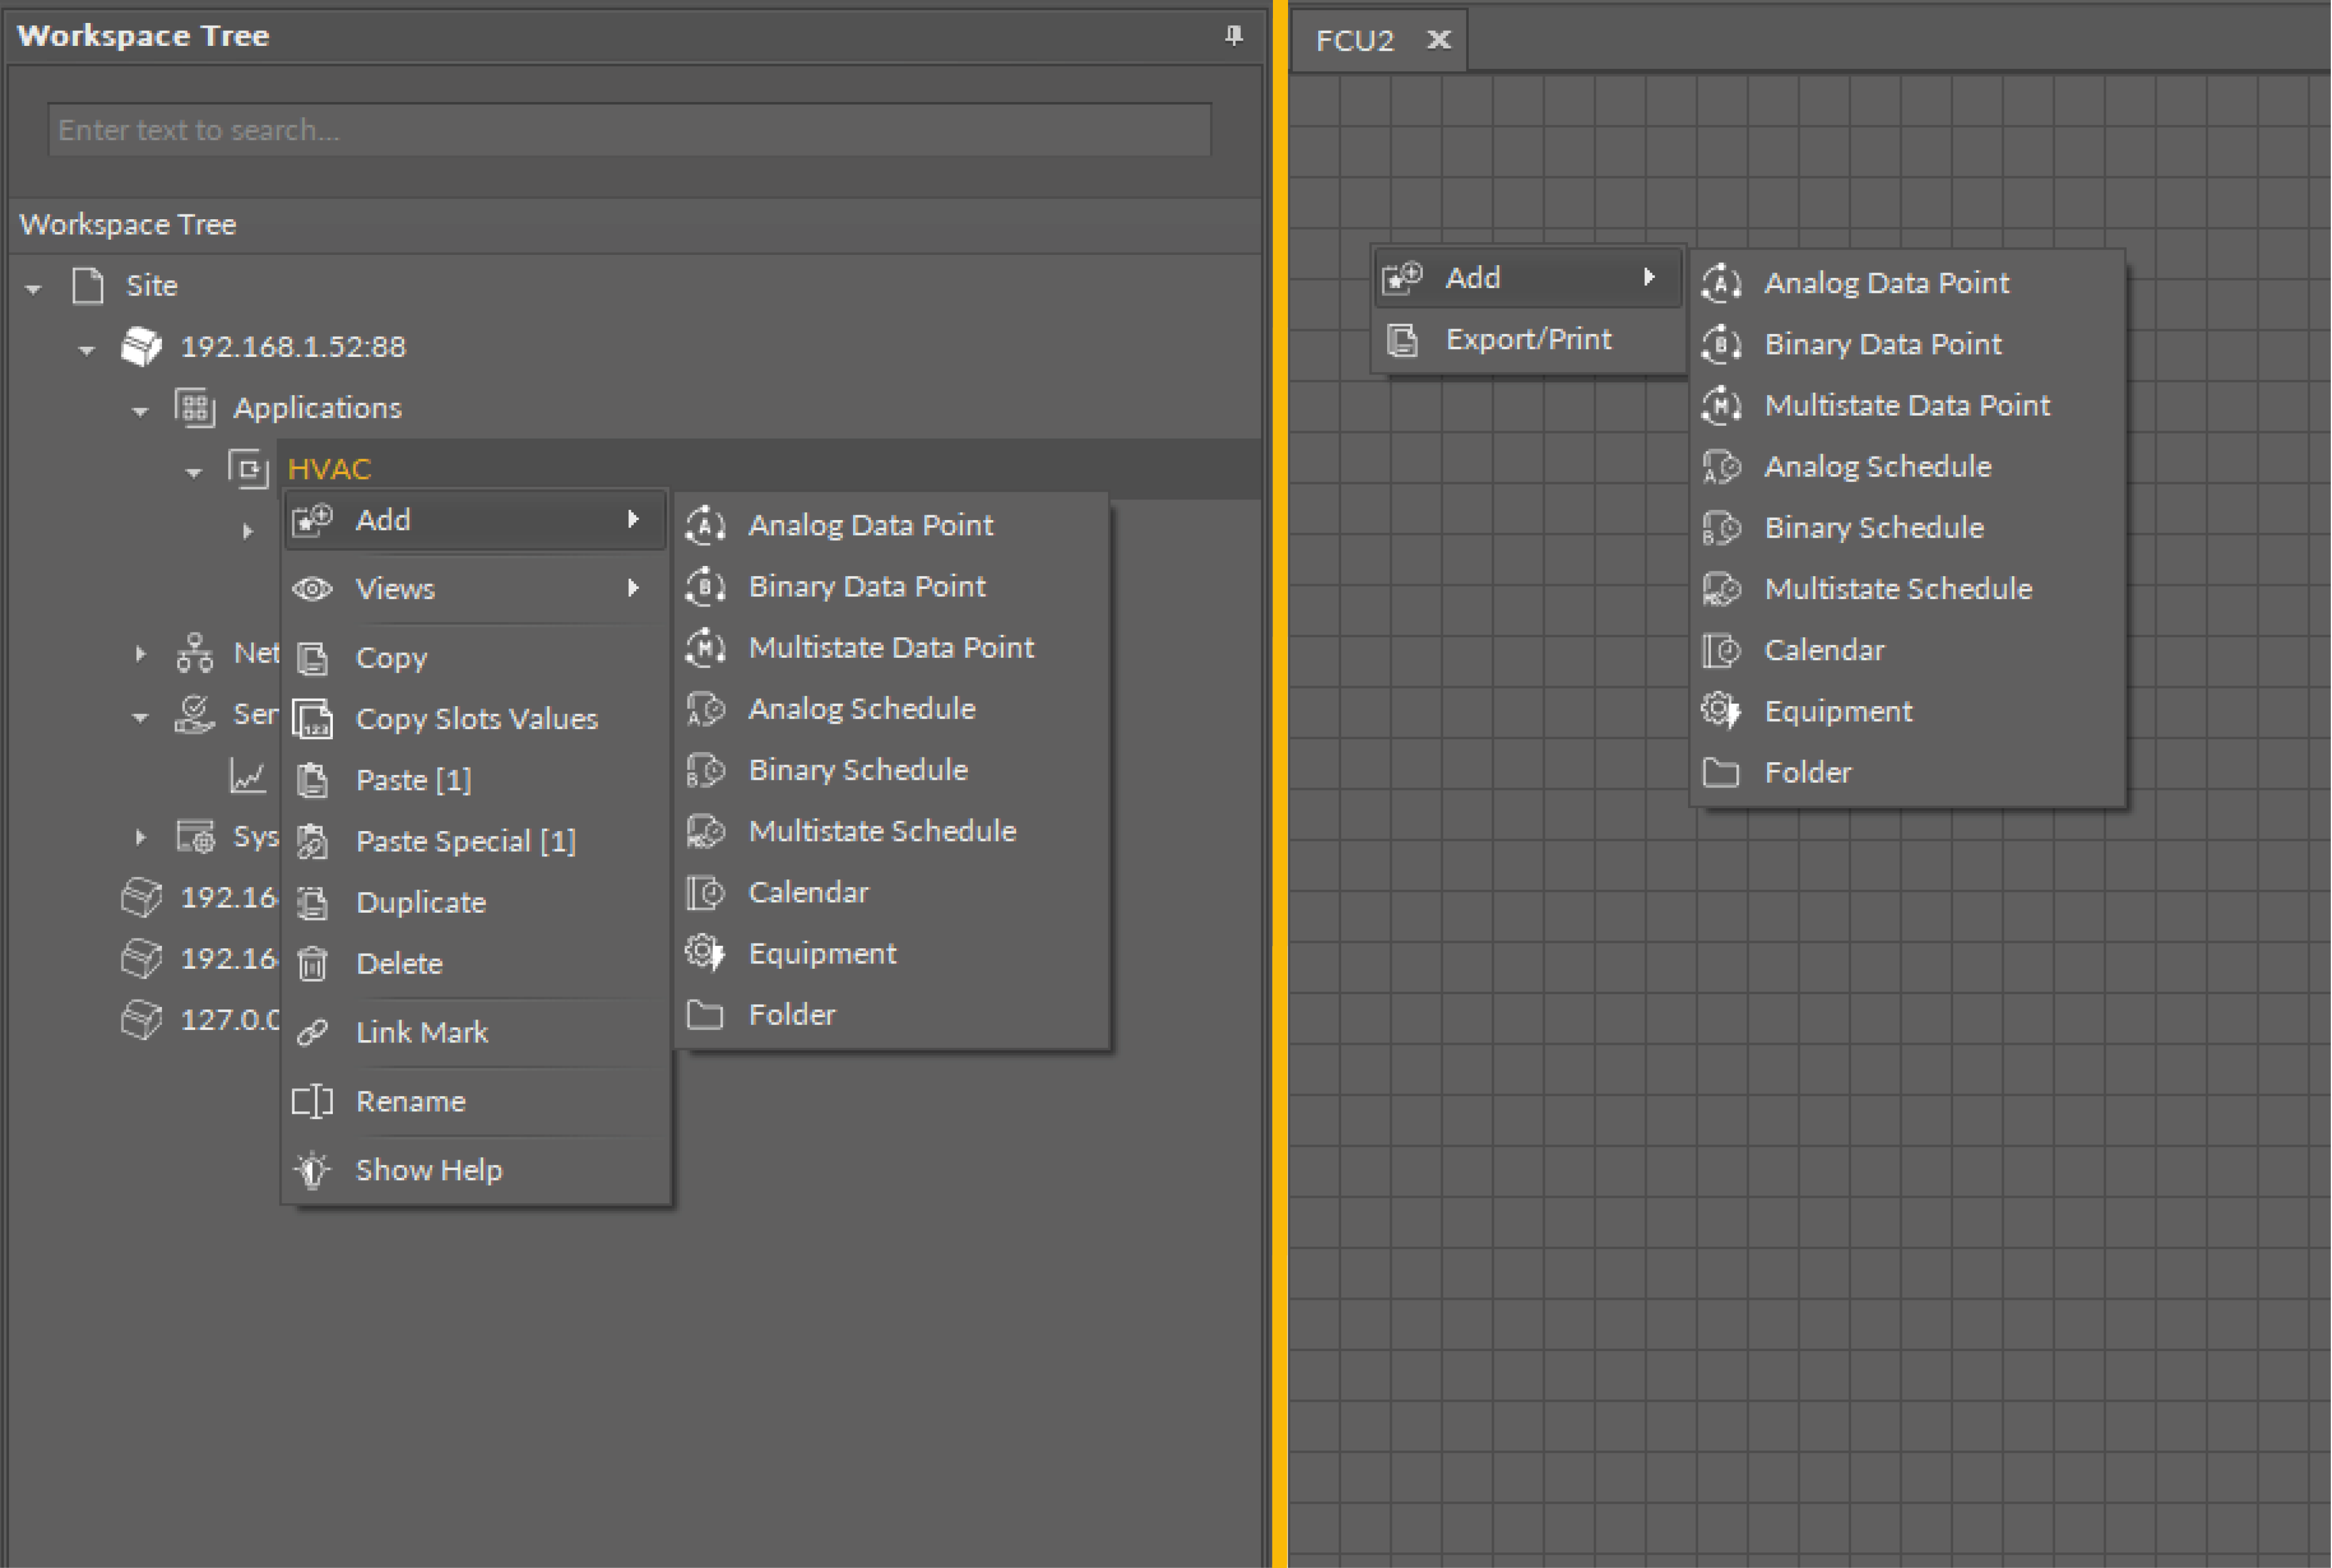
Task: Click the pin icon in Workspace Tree header
Action: coord(1233,36)
